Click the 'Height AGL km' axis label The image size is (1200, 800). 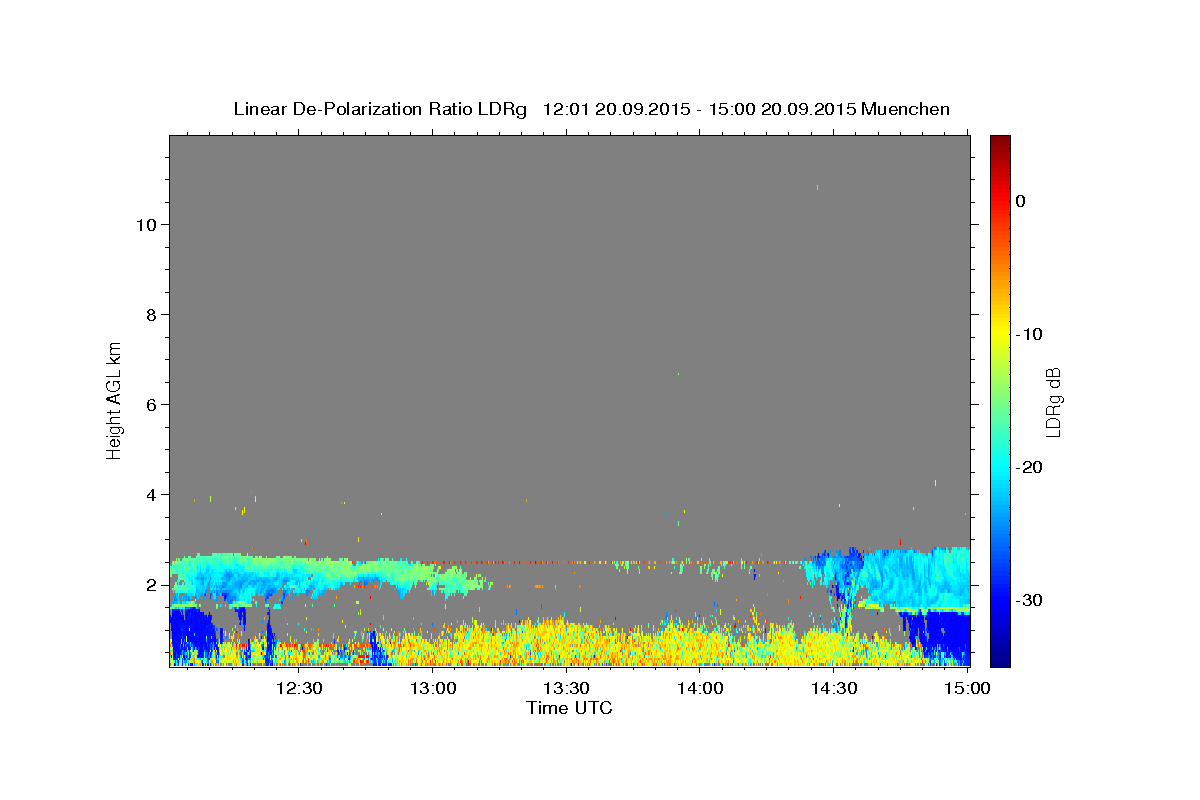[115, 400]
